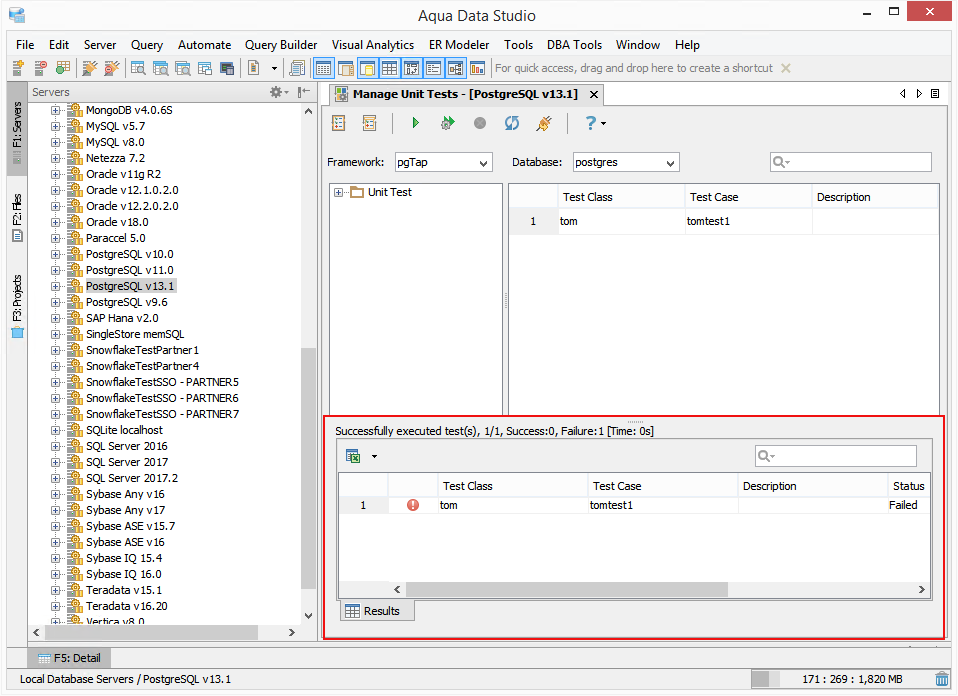Screen dimensions: 958x696
Task: Click the trash can memory icon
Action: [942, 679]
